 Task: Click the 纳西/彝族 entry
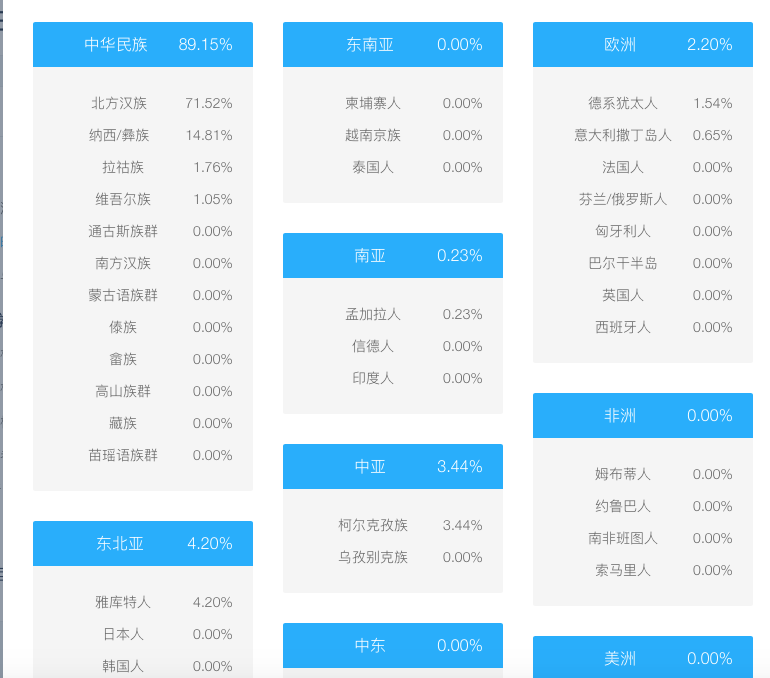pyautogui.click(x=142, y=135)
